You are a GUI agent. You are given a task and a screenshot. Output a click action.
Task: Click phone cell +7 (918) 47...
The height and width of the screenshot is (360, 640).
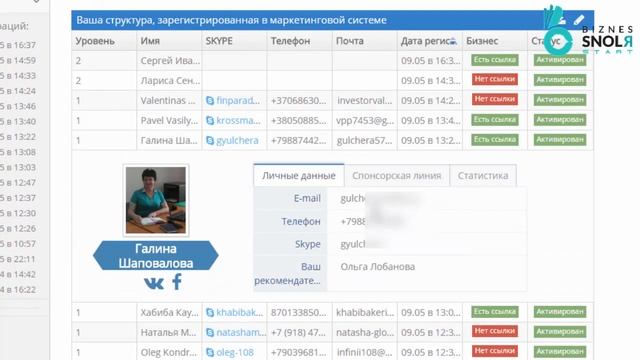point(299,333)
